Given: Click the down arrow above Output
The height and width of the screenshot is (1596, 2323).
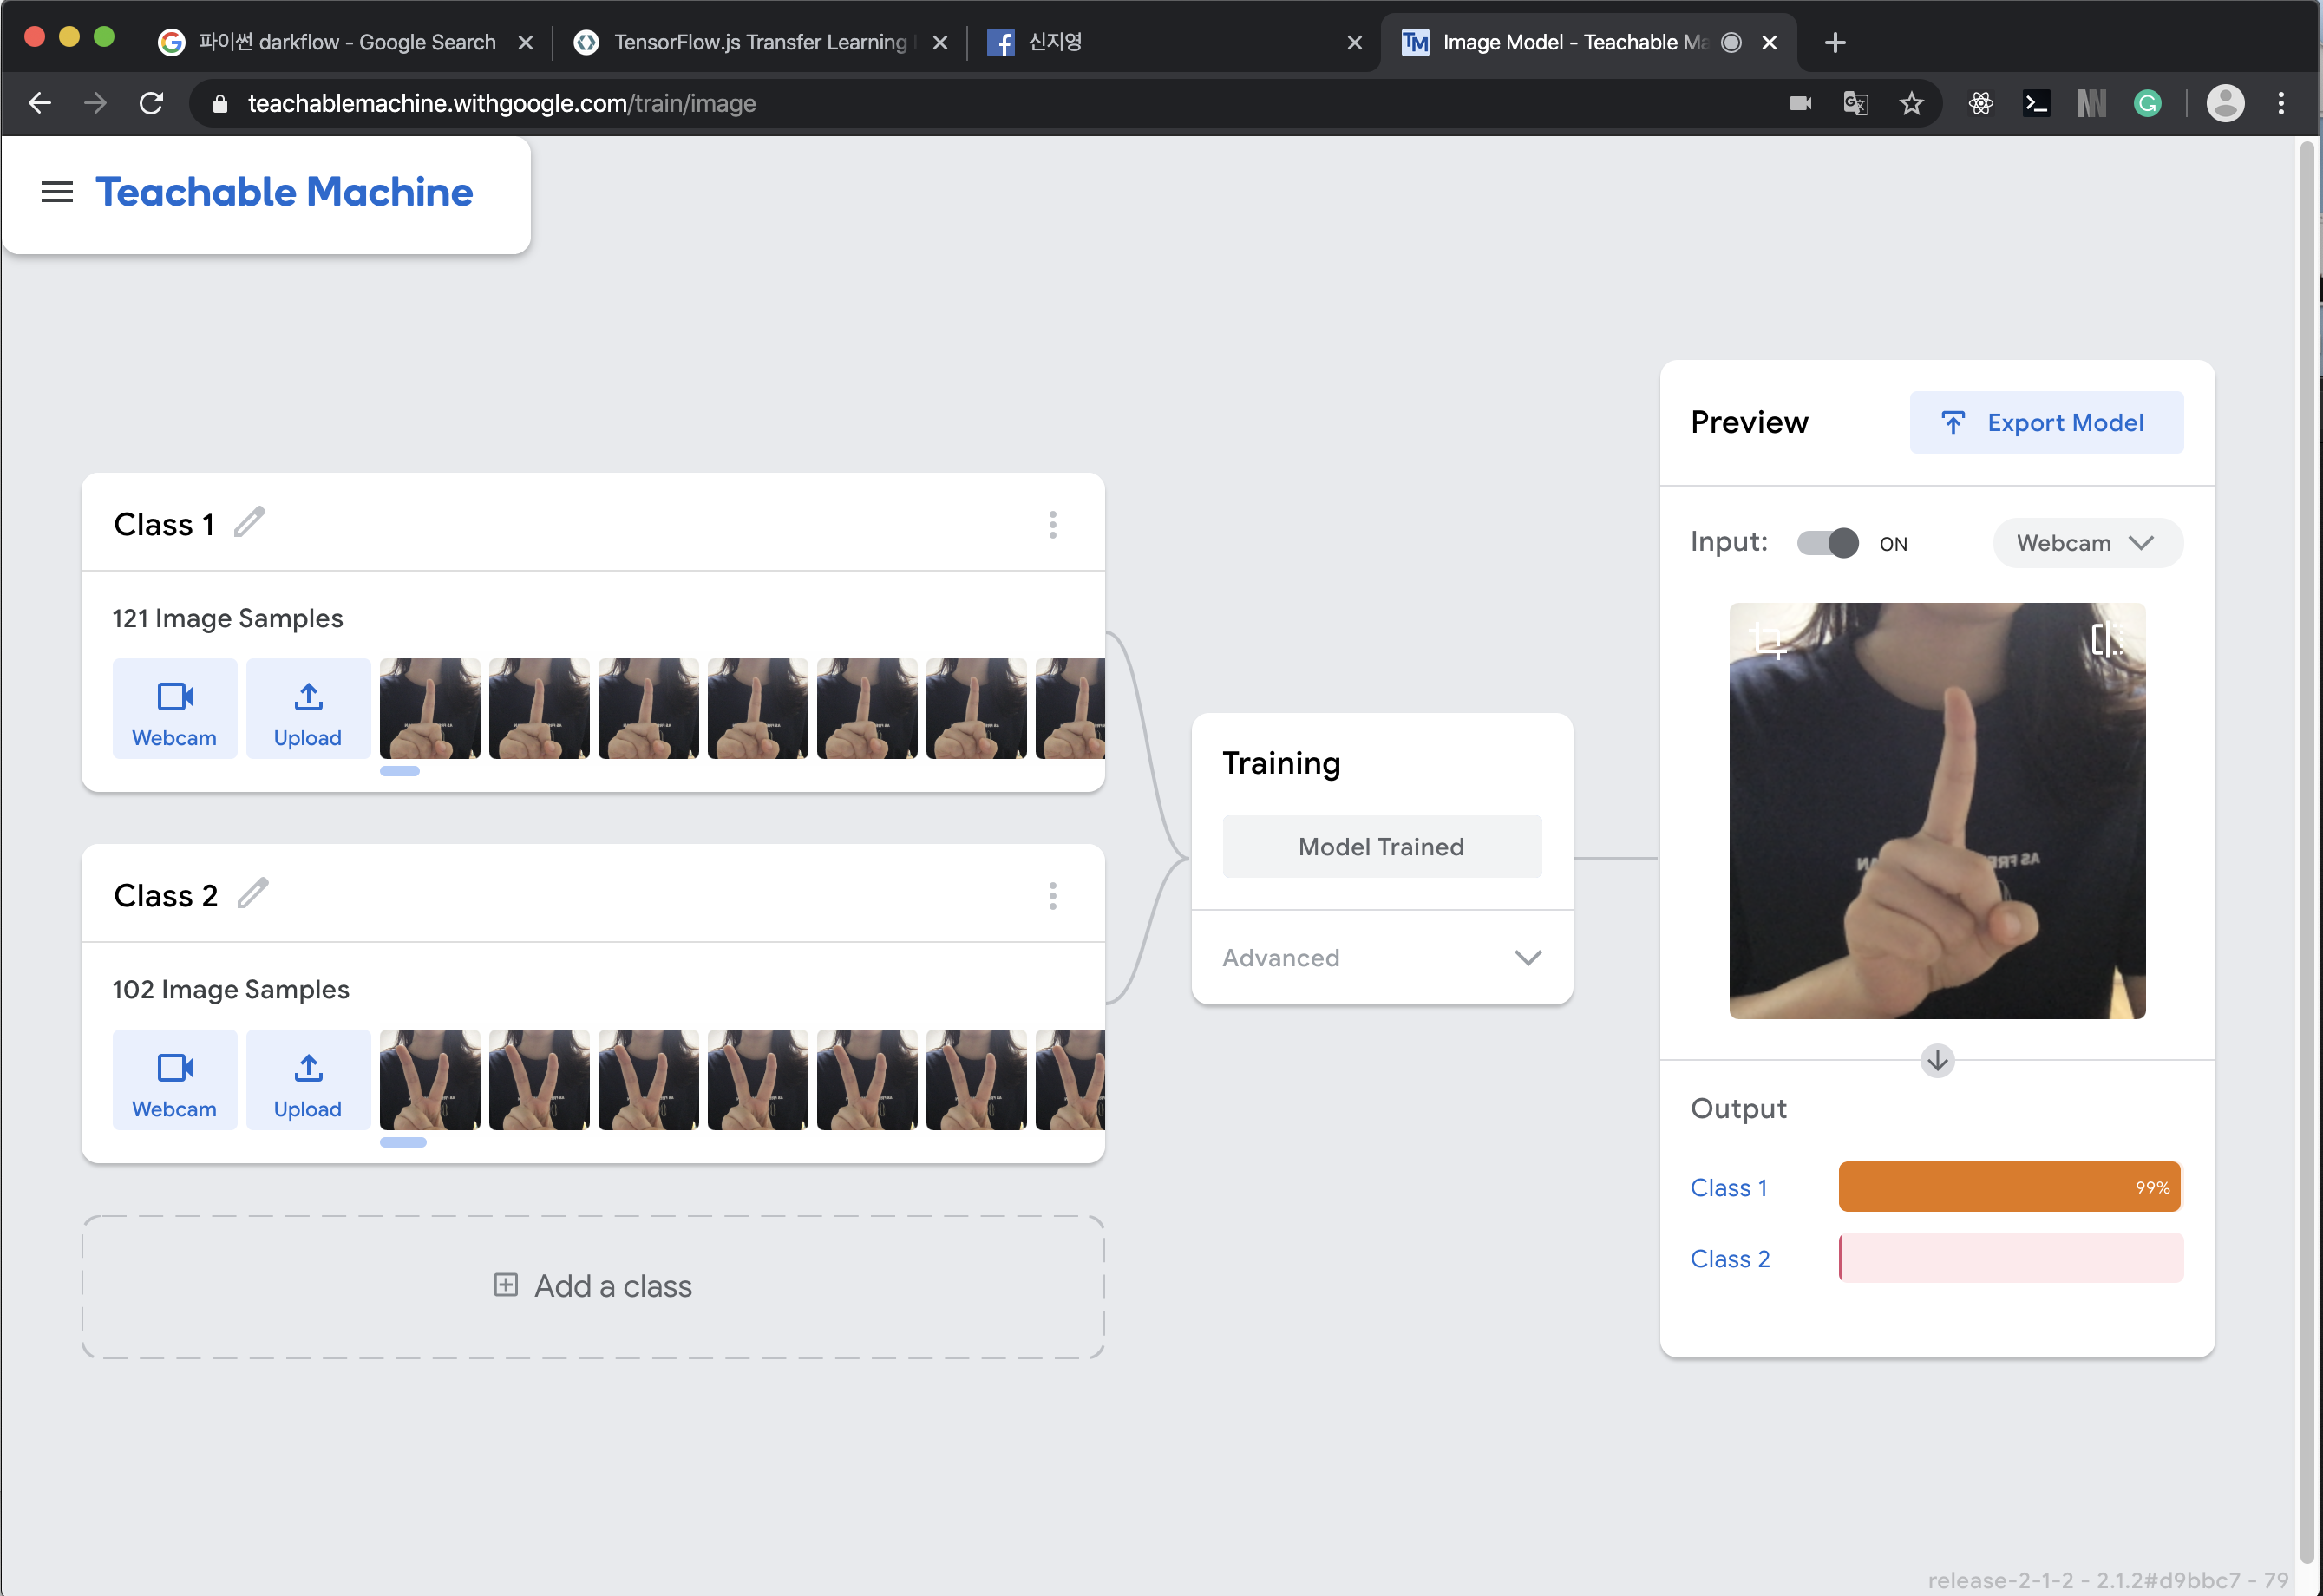Looking at the screenshot, I should tap(1937, 1060).
